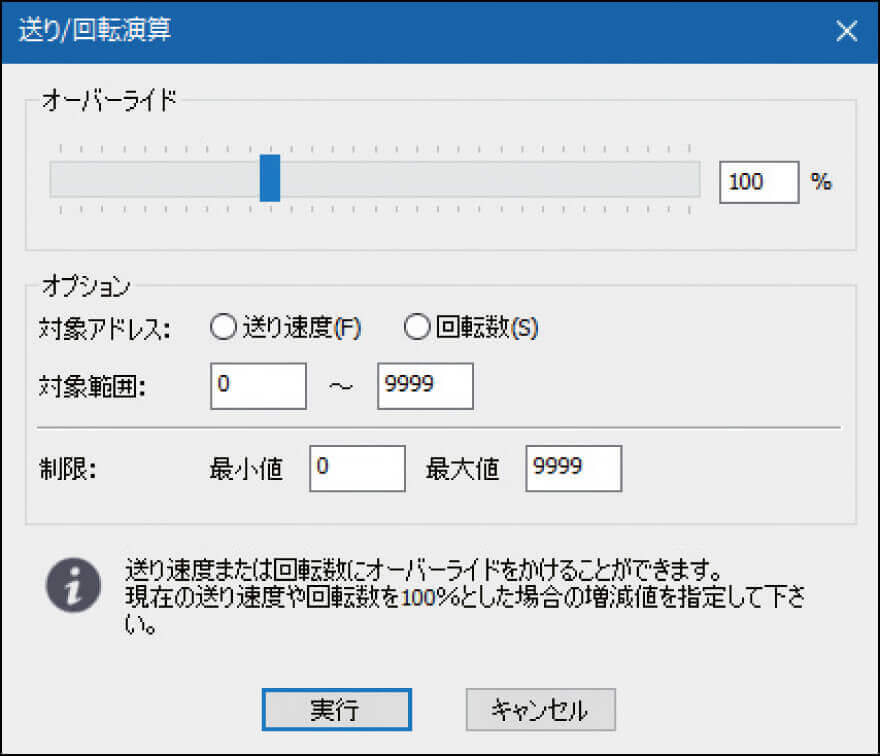Screen dimensions: 880x756
Task: Click the 最小値 field showing 0
Action: tap(356, 468)
